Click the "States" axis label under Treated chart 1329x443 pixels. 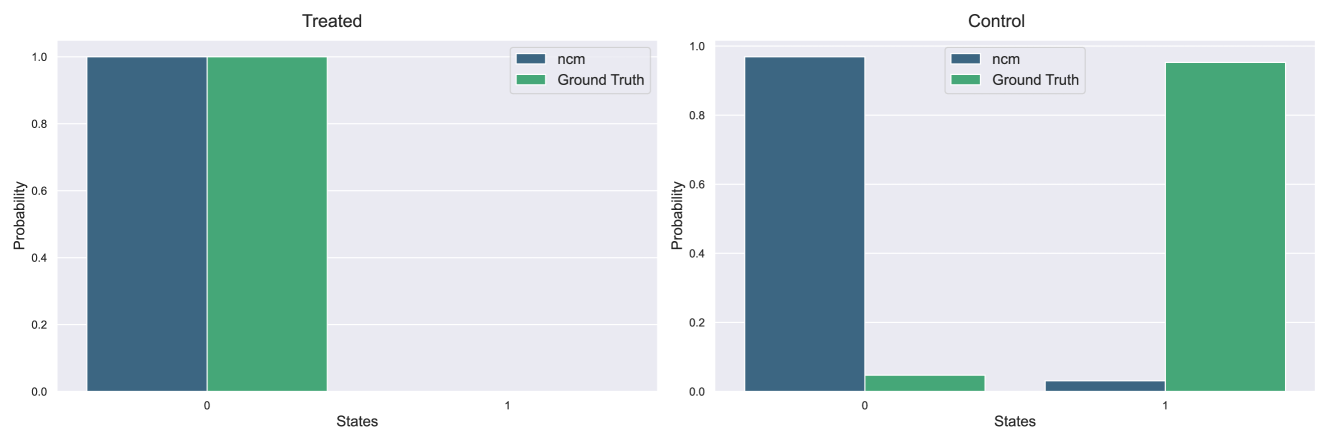click(x=357, y=422)
